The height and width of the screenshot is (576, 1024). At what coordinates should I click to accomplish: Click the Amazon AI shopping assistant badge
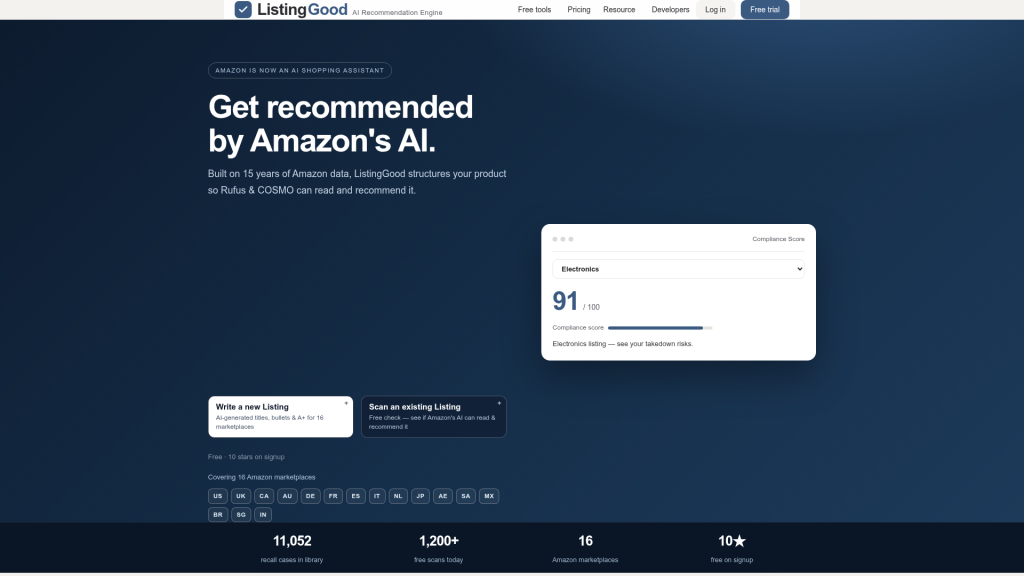pyautogui.click(x=300, y=71)
